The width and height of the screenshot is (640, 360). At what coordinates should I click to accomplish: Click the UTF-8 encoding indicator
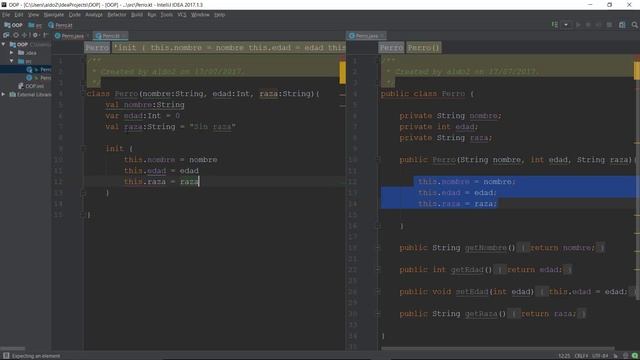point(599,356)
